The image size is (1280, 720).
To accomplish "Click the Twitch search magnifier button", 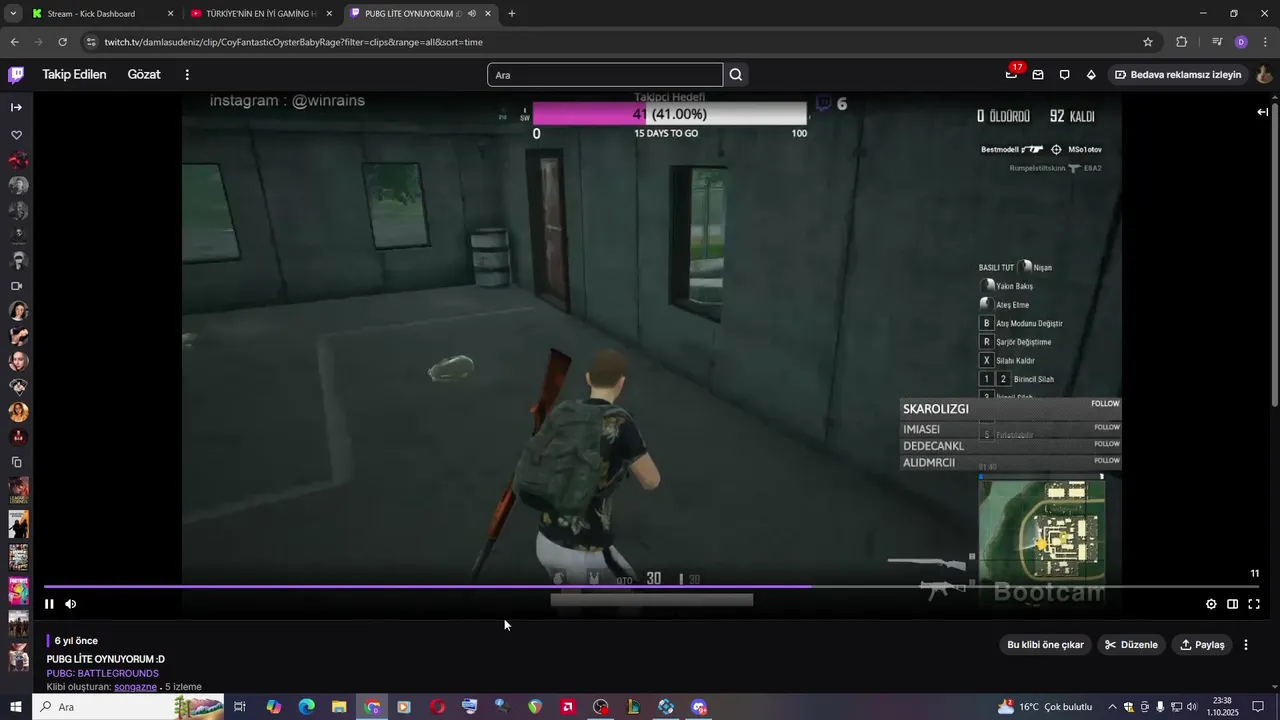I will coord(736,75).
